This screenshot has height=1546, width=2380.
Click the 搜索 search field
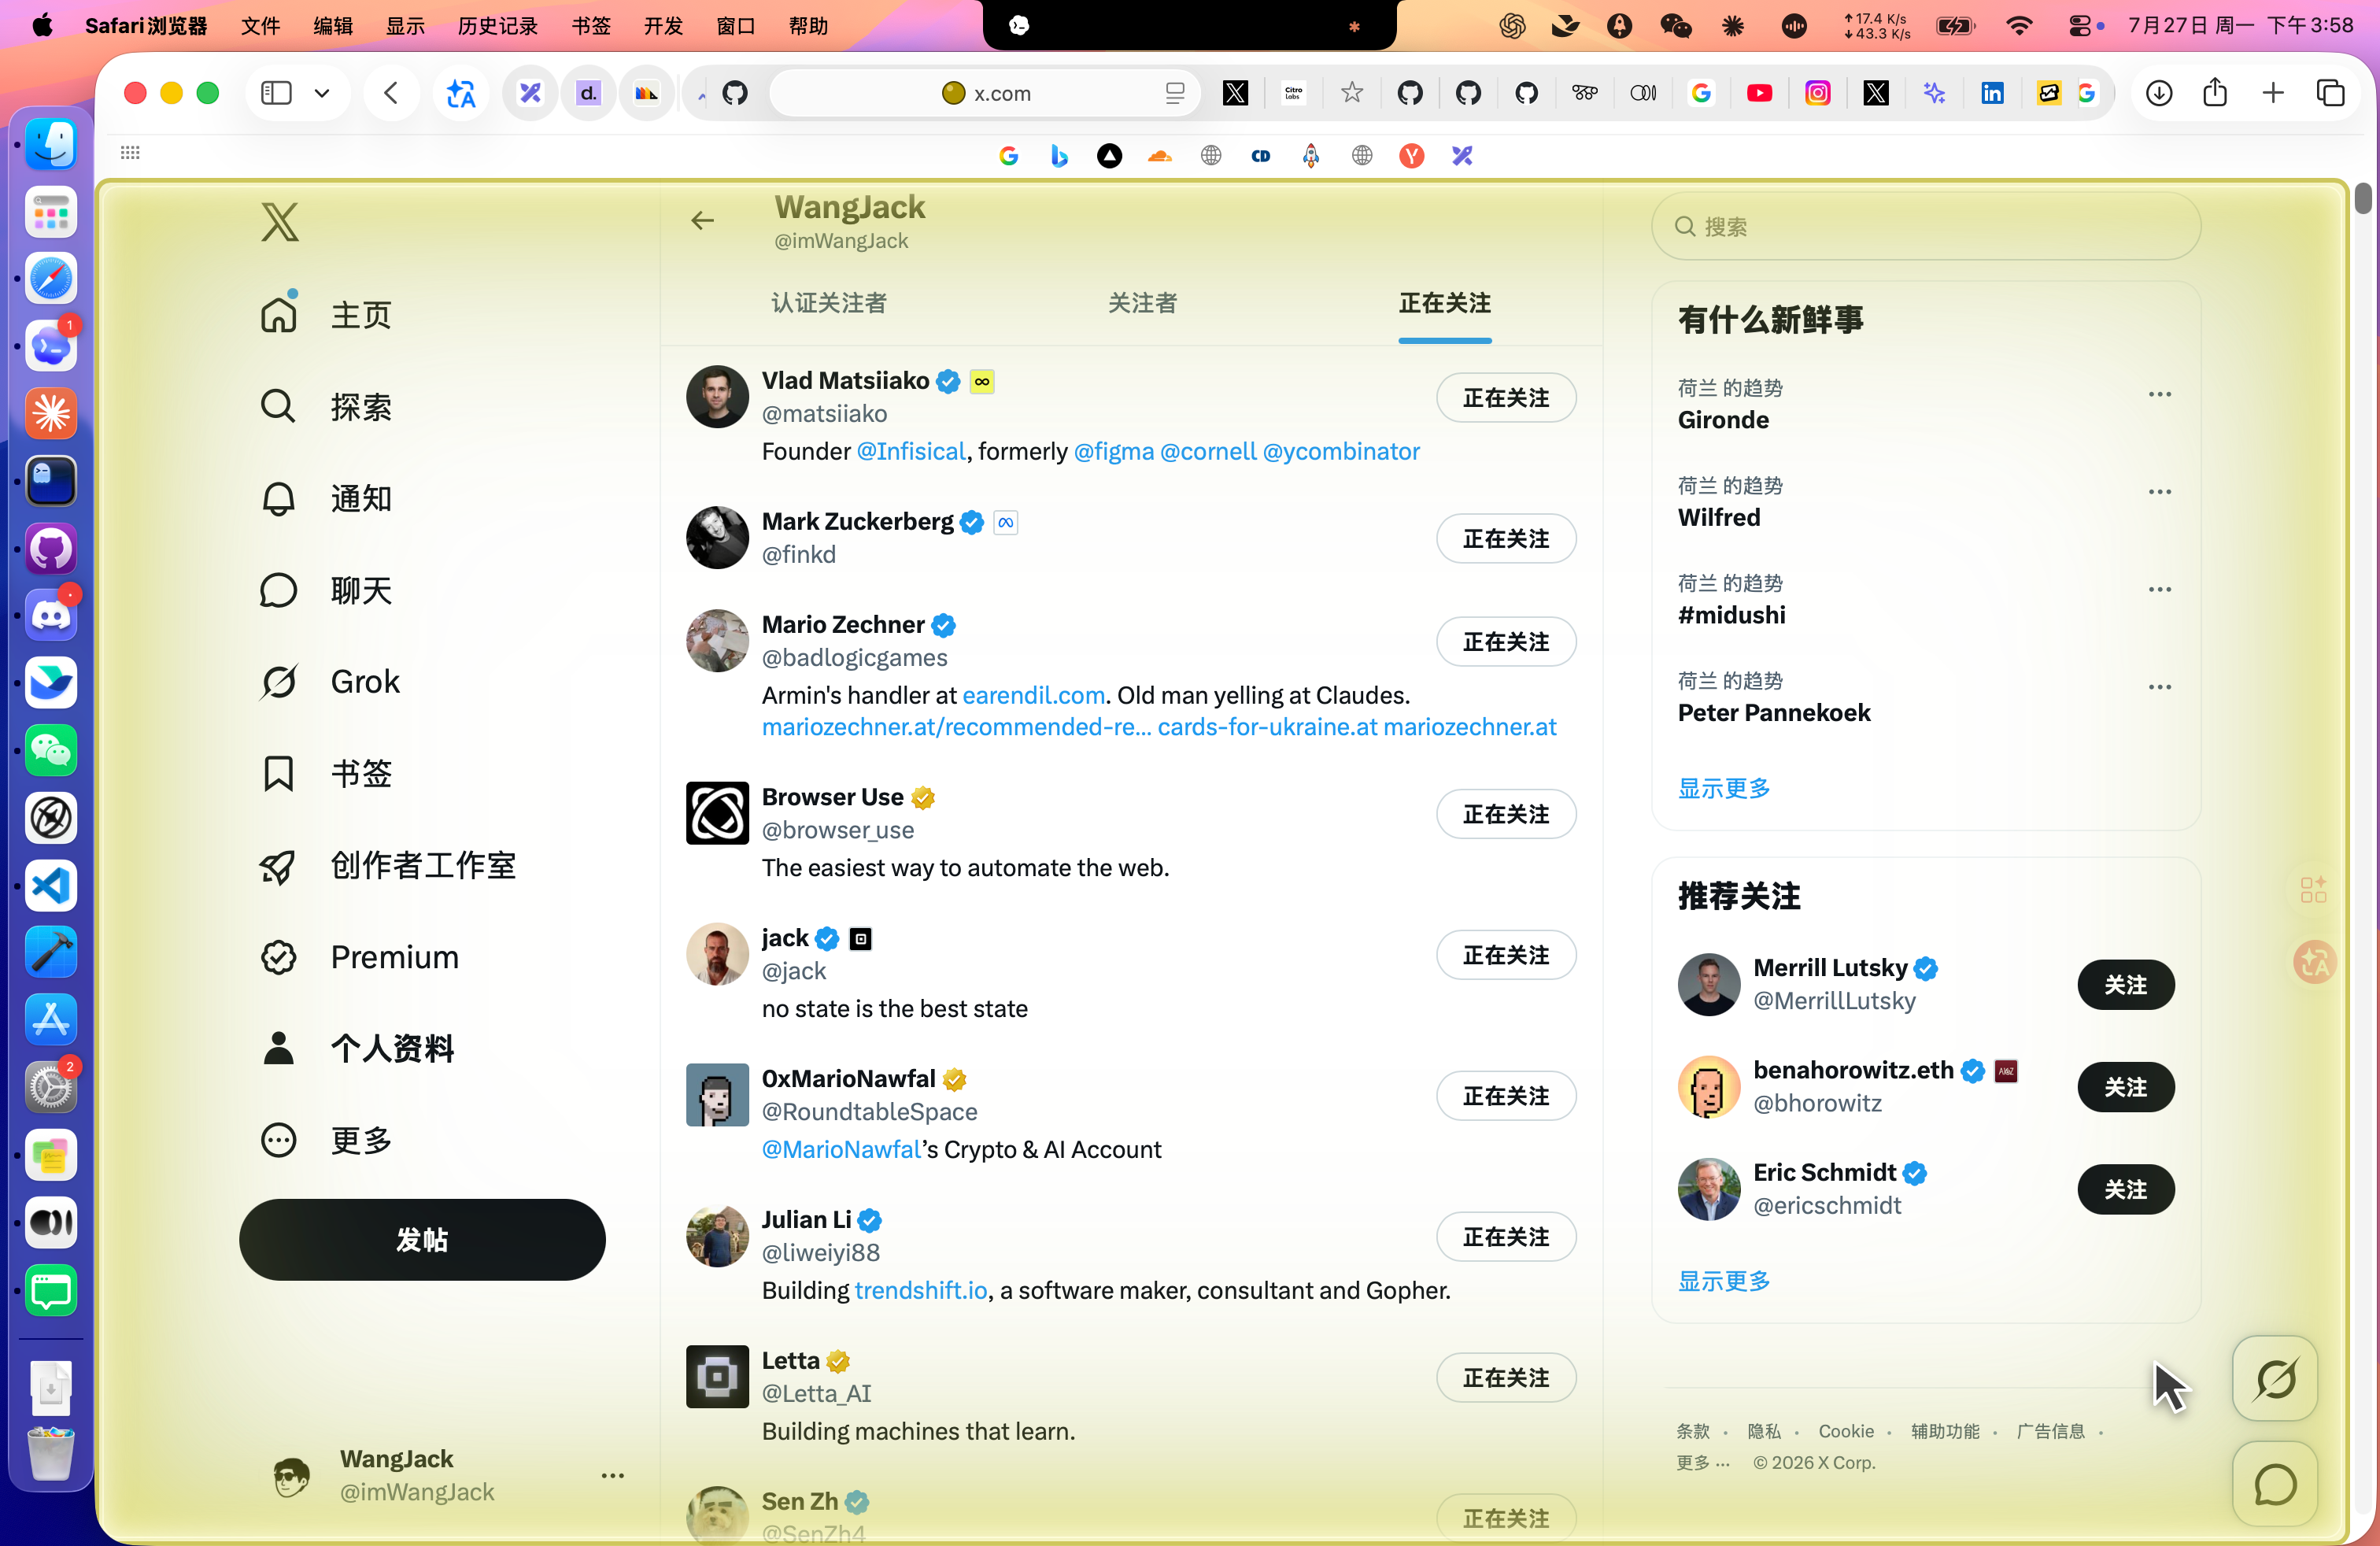coord(1925,226)
